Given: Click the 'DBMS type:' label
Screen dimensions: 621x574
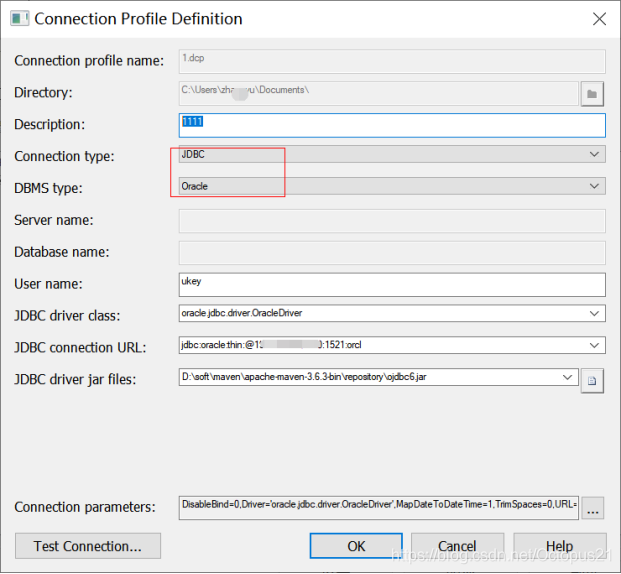Looking at the screenshot, I should pyautogui.click(x=48, y=188).
